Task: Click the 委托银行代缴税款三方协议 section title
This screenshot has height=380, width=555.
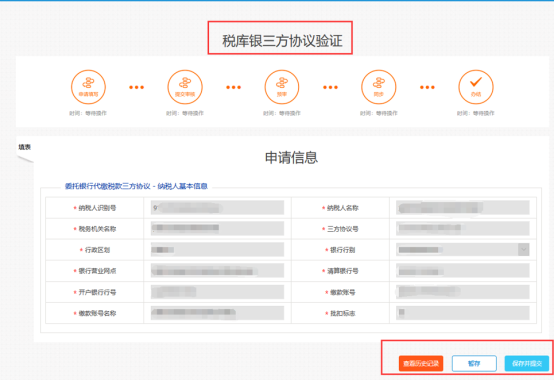Action: [x=136, y=186]
